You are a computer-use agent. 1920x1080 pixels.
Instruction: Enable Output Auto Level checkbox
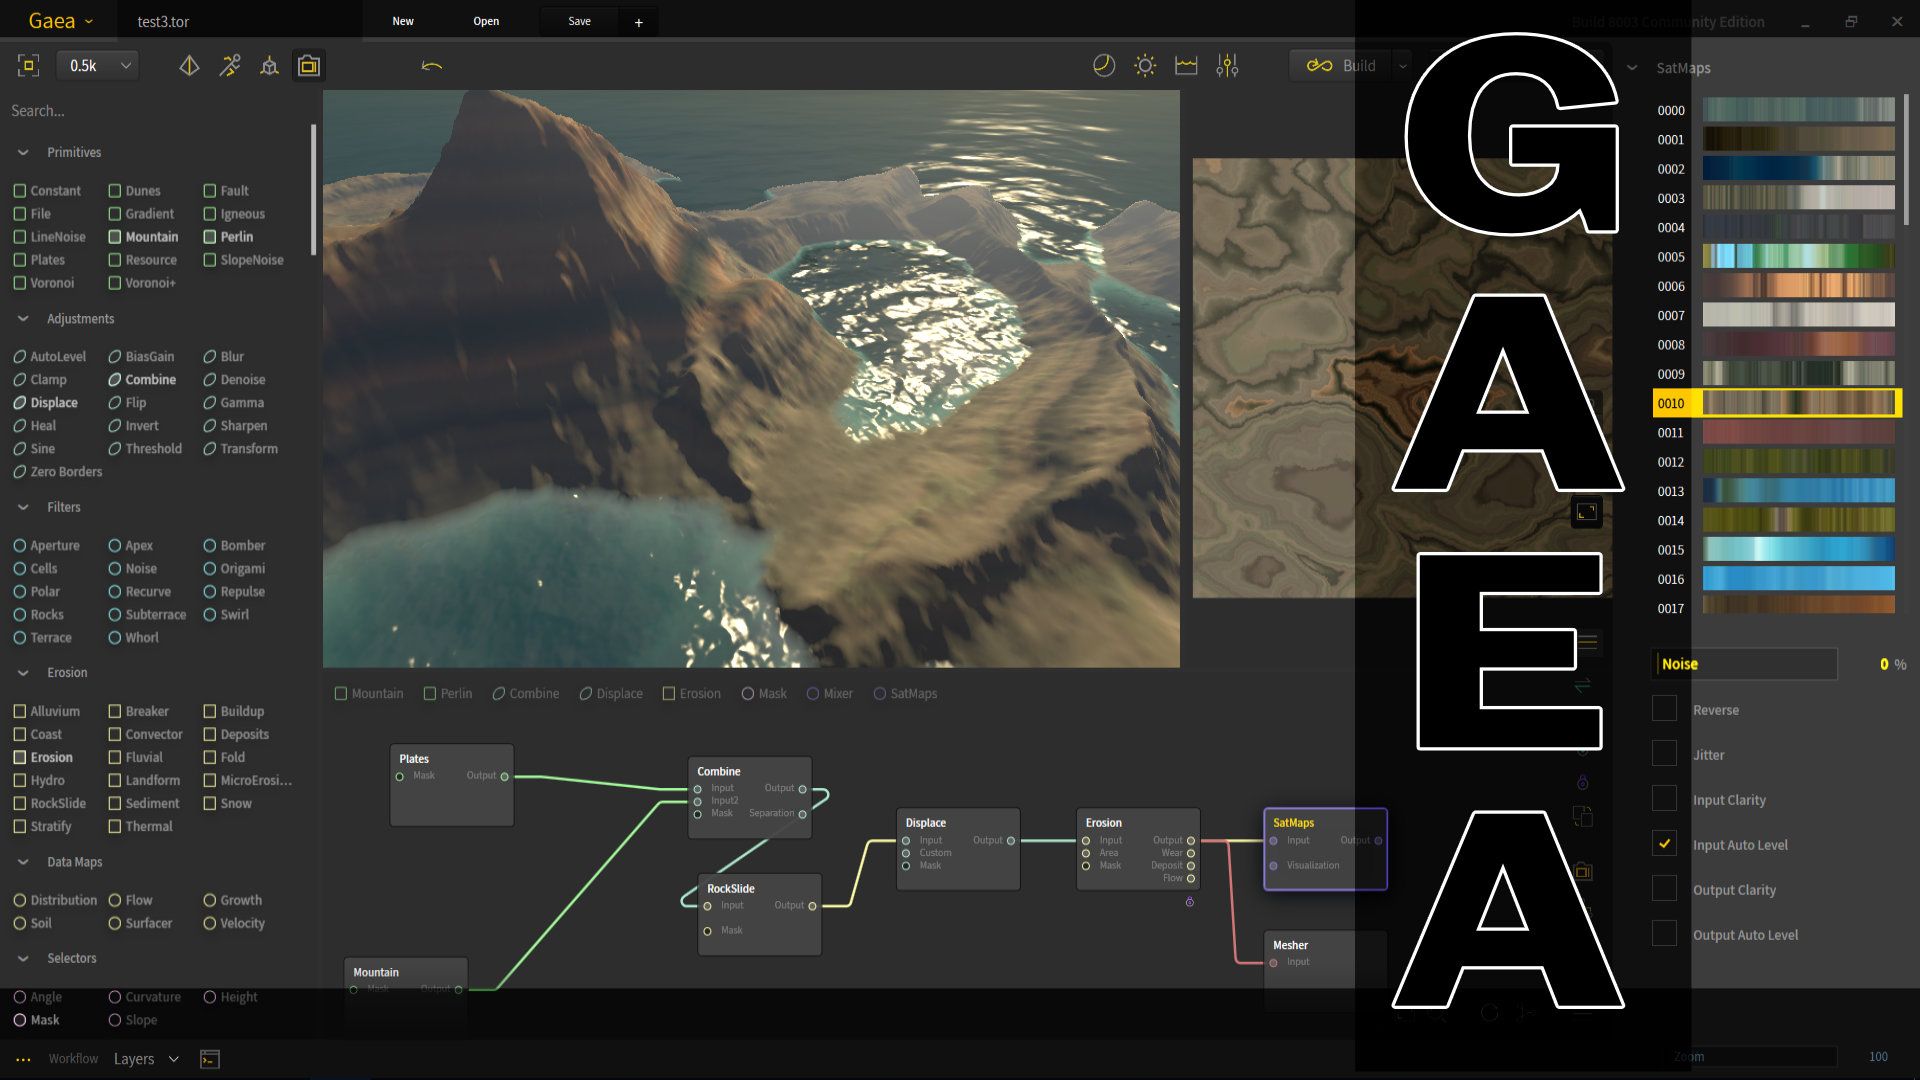1664,934
